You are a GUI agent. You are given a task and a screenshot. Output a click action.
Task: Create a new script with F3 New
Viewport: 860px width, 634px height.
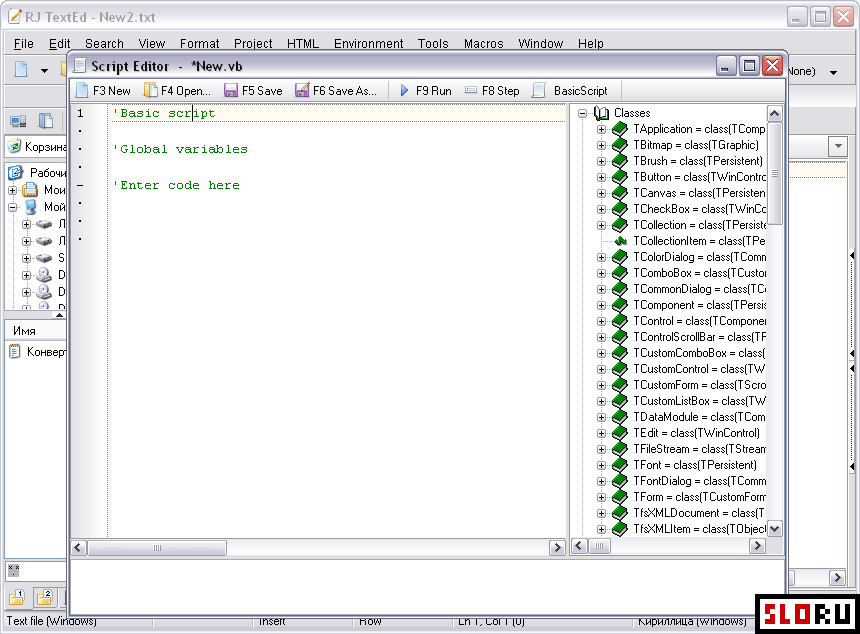tap(104, 90)
